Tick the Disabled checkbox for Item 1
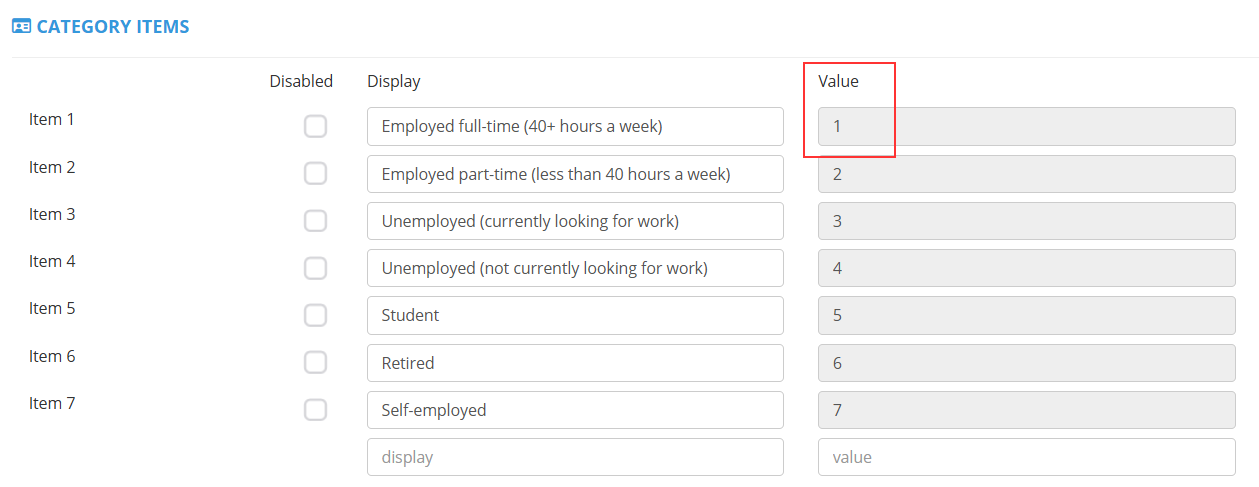The width and height of the screenshot is (1259, 487). click(x=315, y=126)
